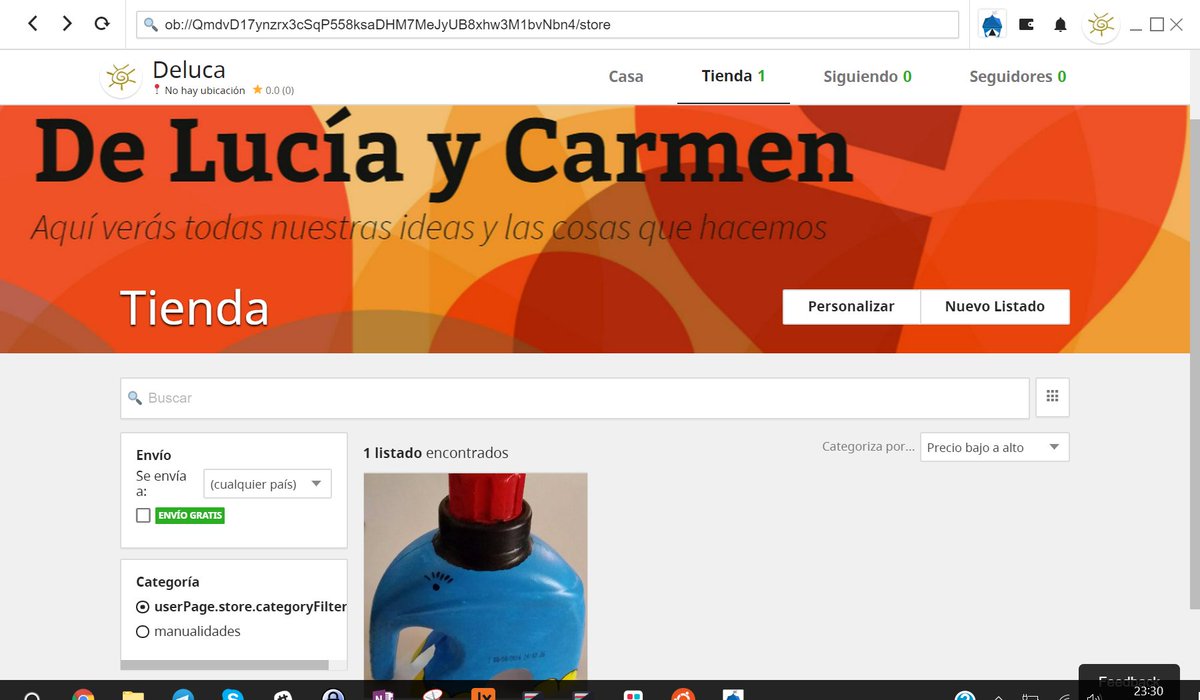
Task: Select the manualidades category radio
Action: (142, 632)
